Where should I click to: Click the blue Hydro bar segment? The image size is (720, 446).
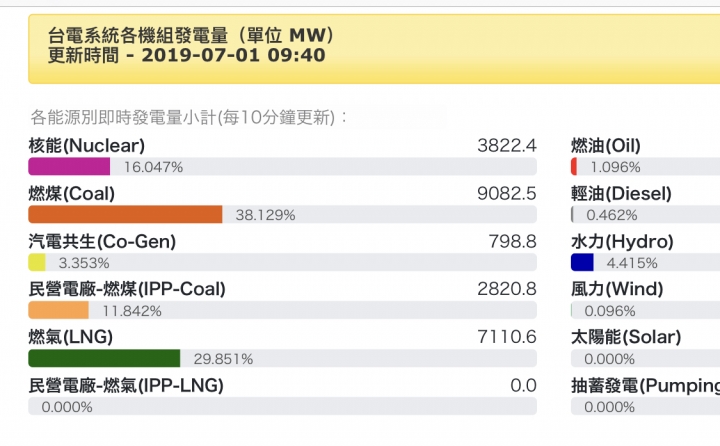582,262
